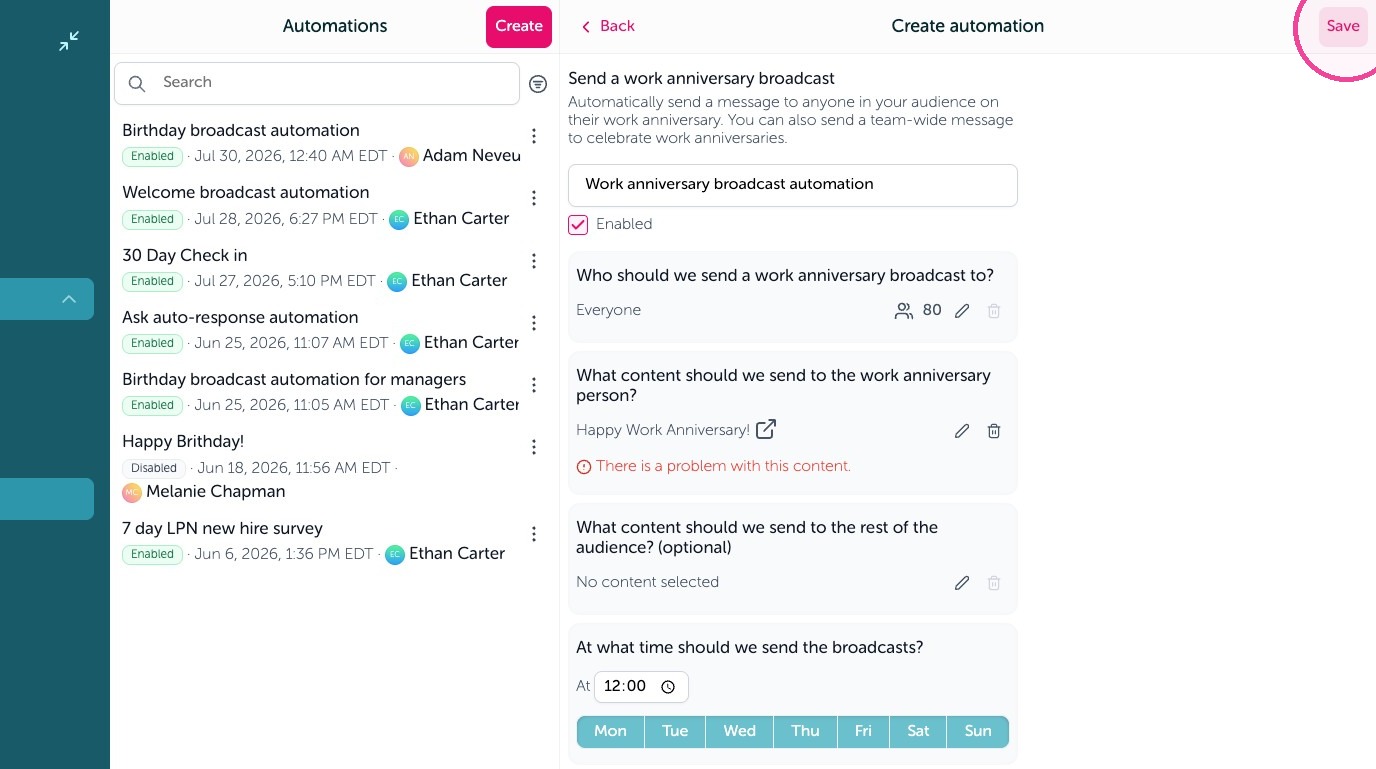Click the clock icon in the time field
The height and width of the screenshot is (769, 1376).
[x=668, y=687]
